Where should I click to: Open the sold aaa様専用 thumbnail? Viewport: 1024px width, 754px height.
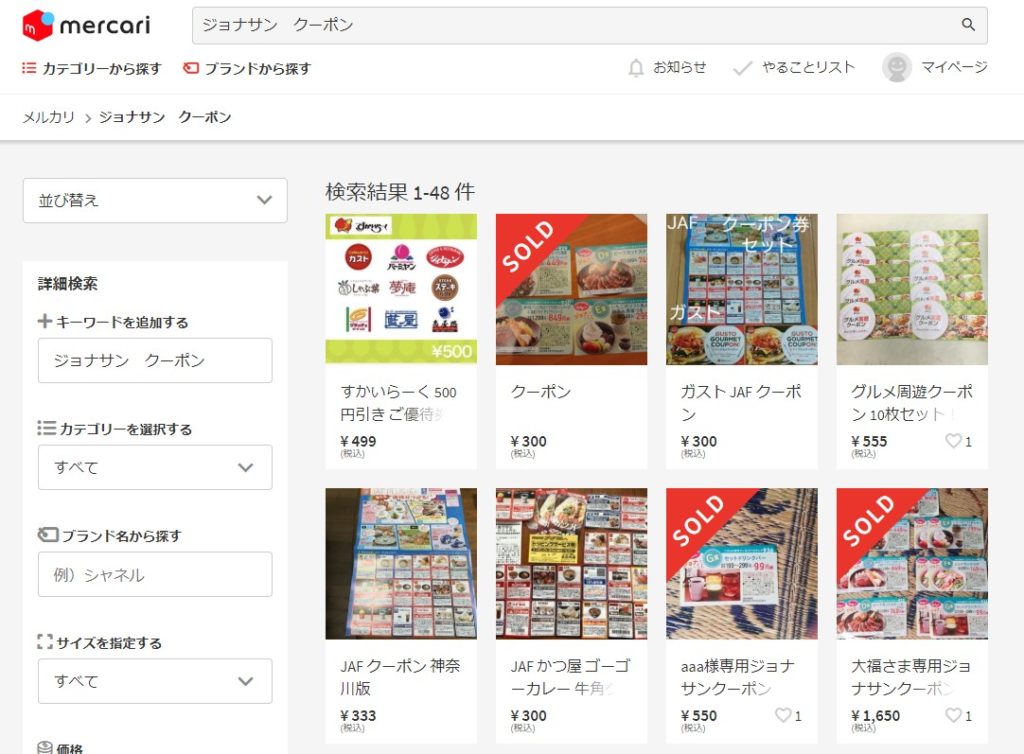(742, 563)
